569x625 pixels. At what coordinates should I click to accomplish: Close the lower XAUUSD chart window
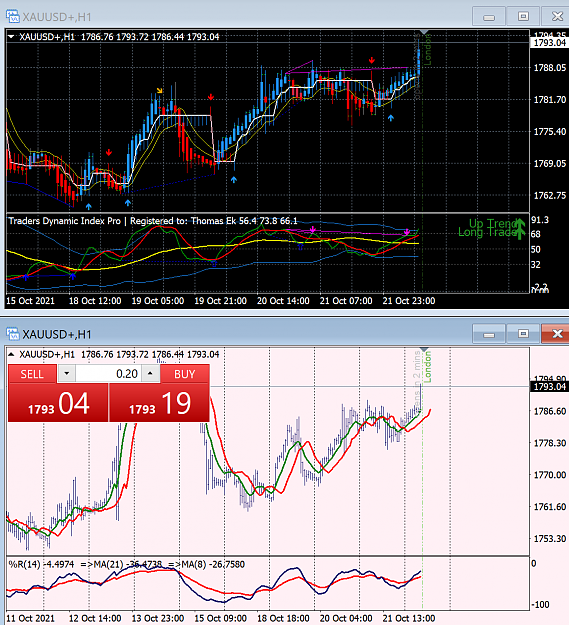(557, 334)
